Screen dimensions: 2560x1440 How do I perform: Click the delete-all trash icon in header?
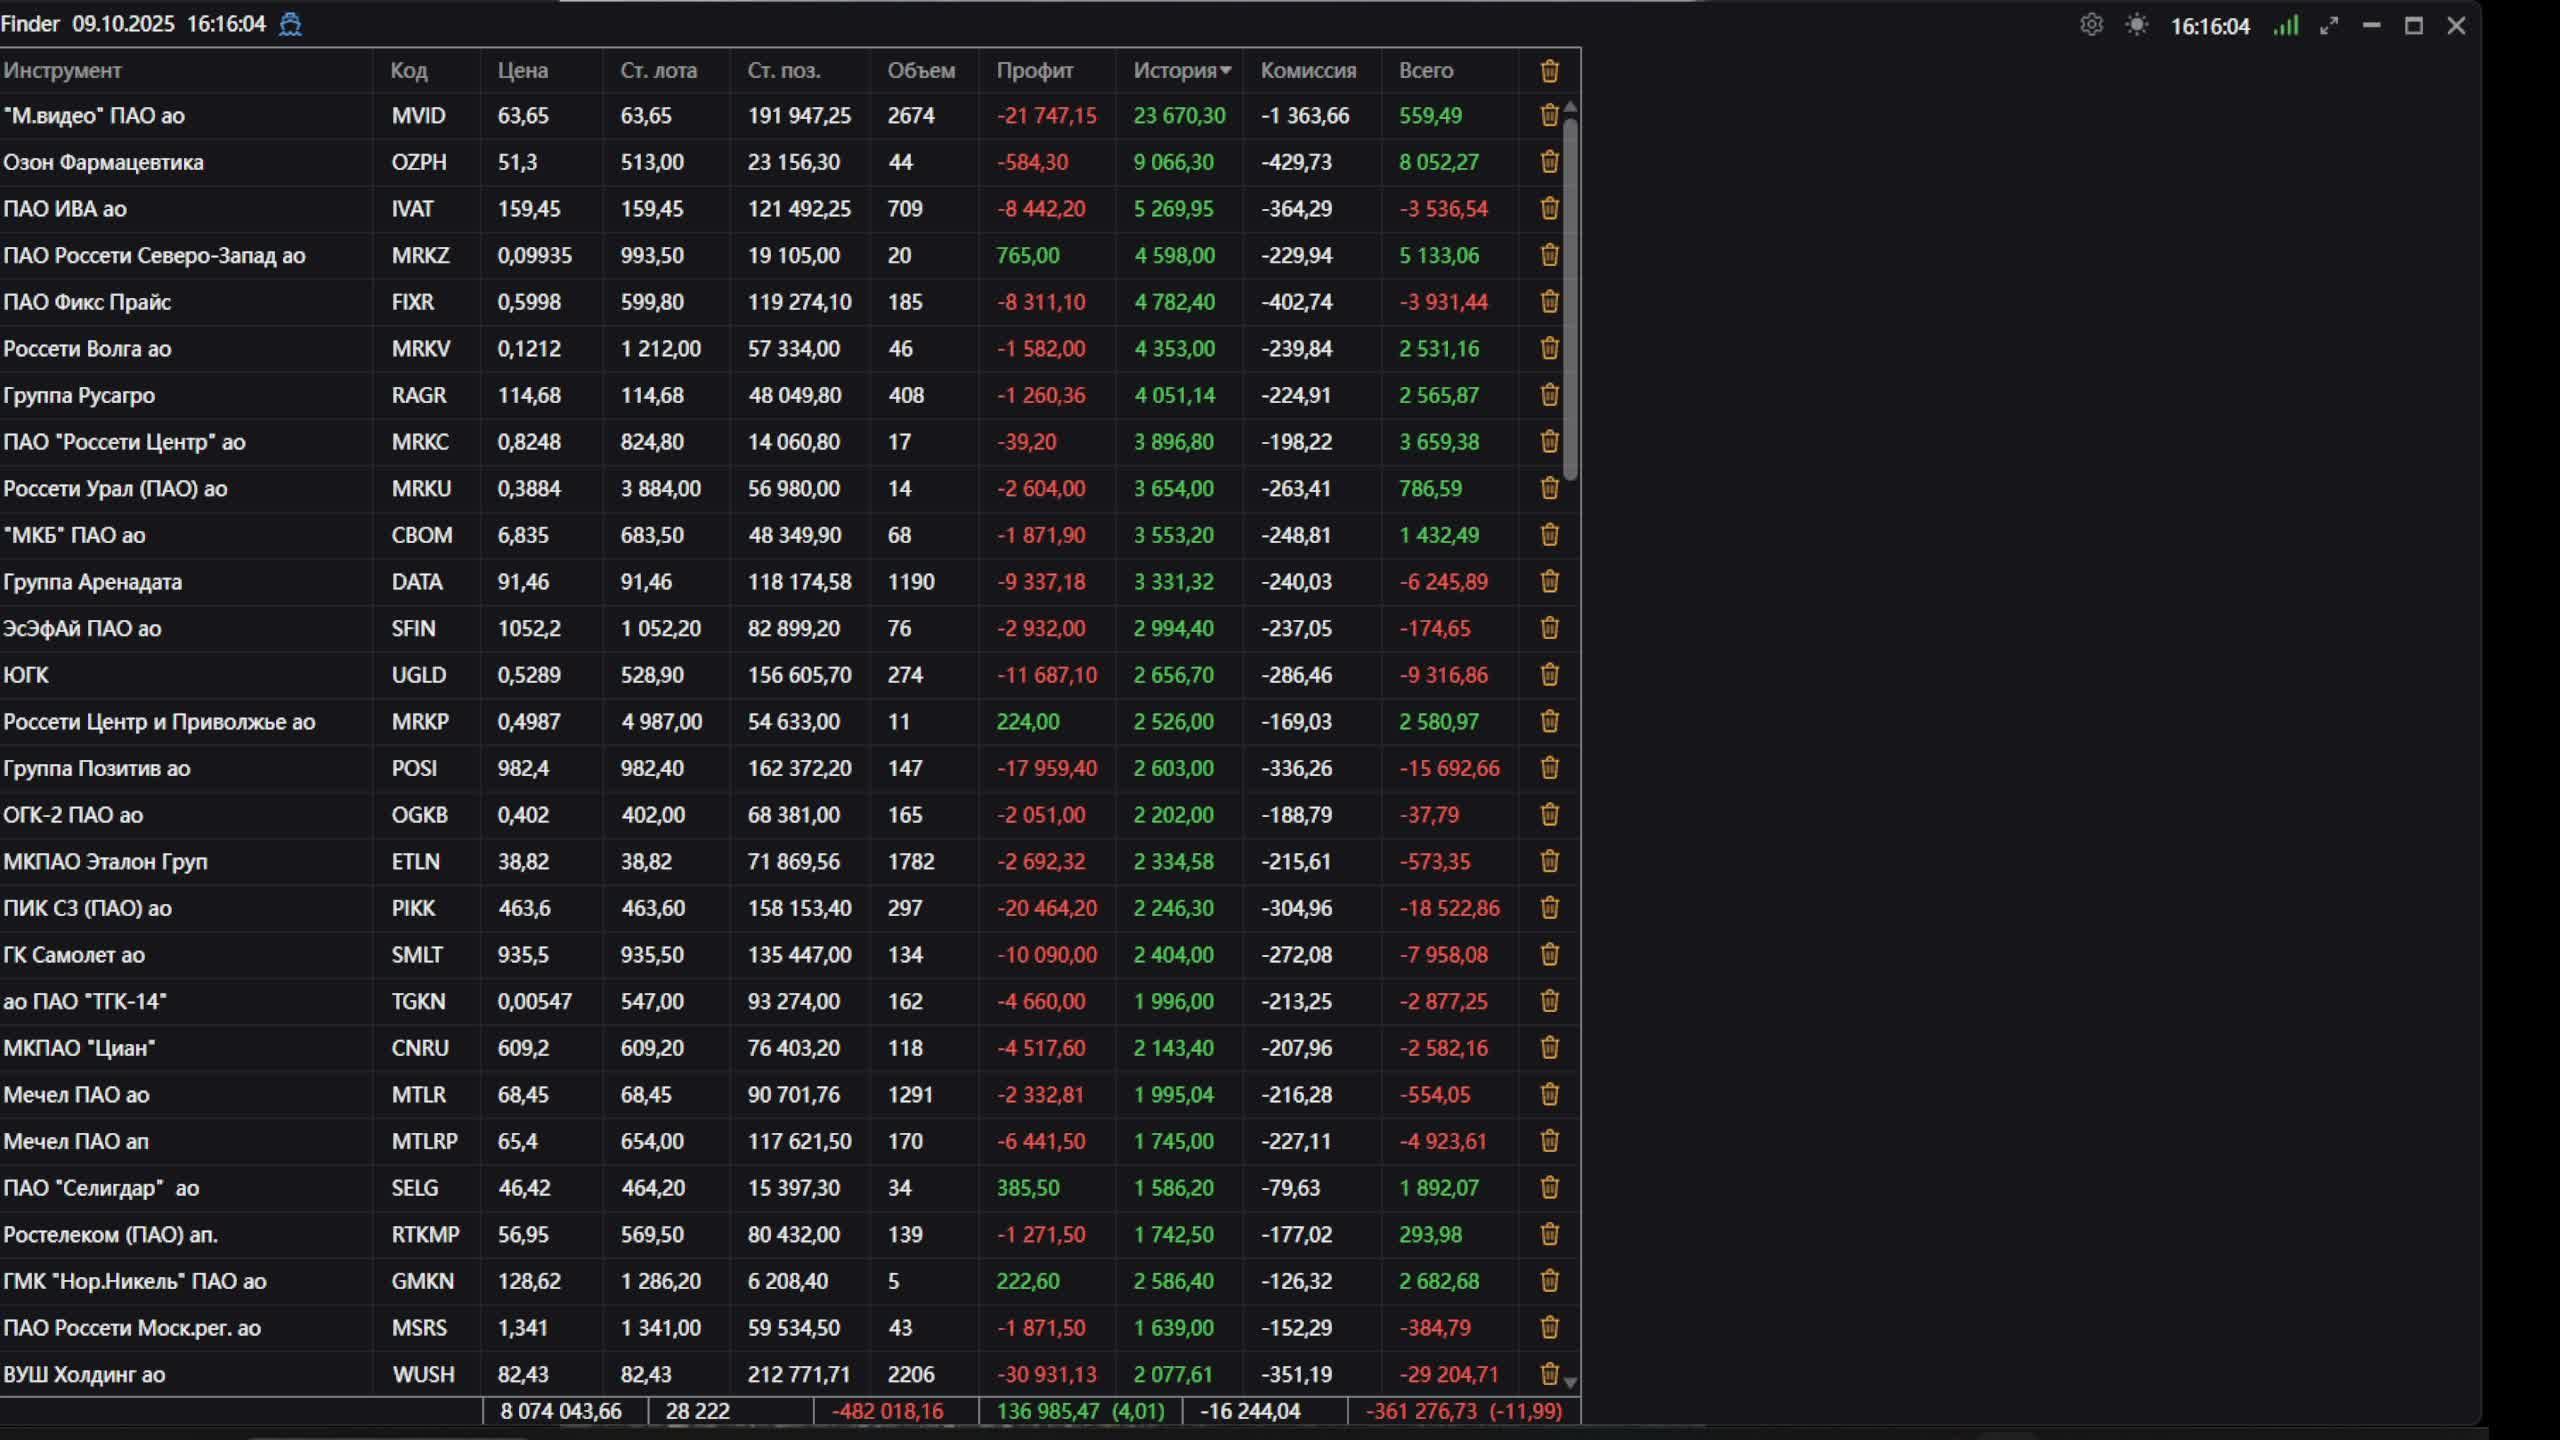(x=1549, y=71)
